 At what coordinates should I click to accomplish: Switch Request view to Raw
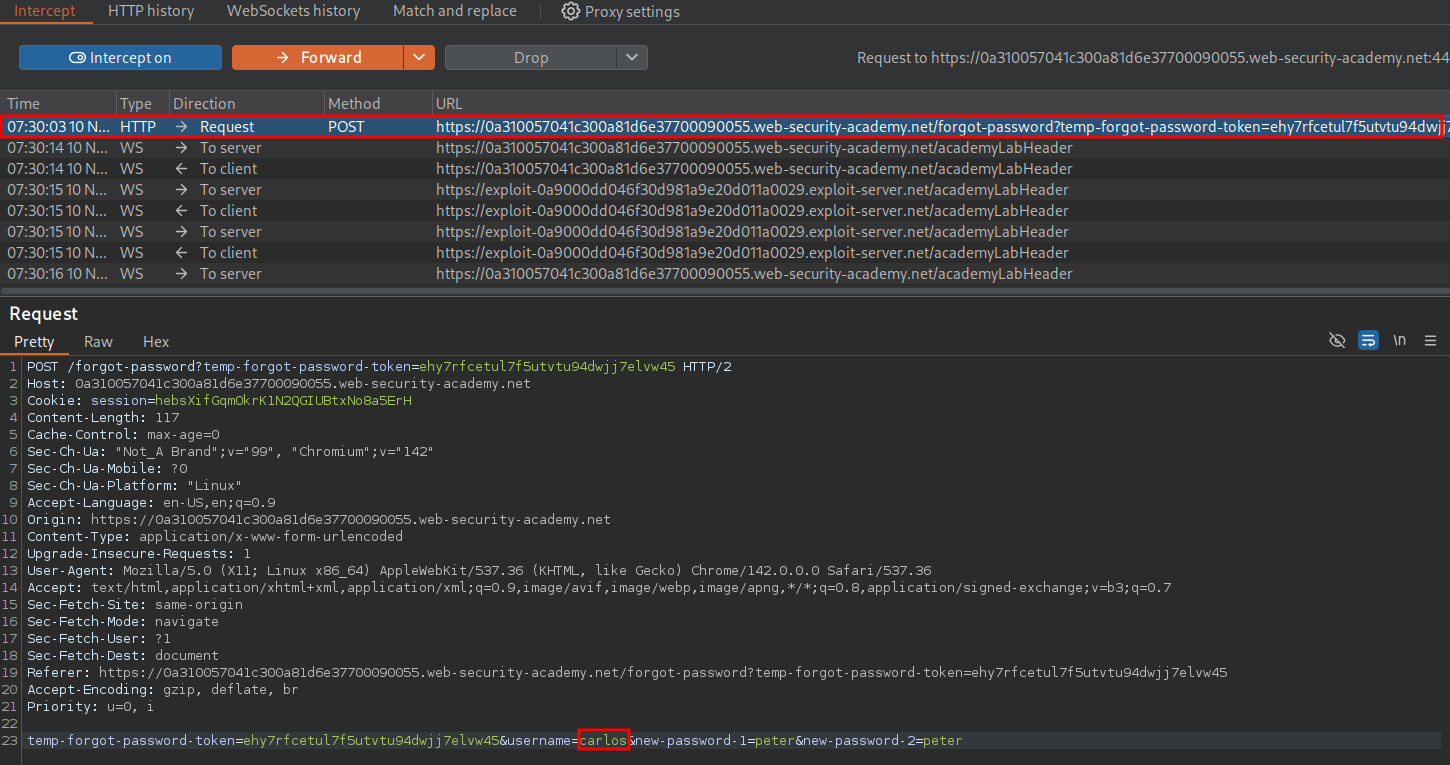coord(98,342)
